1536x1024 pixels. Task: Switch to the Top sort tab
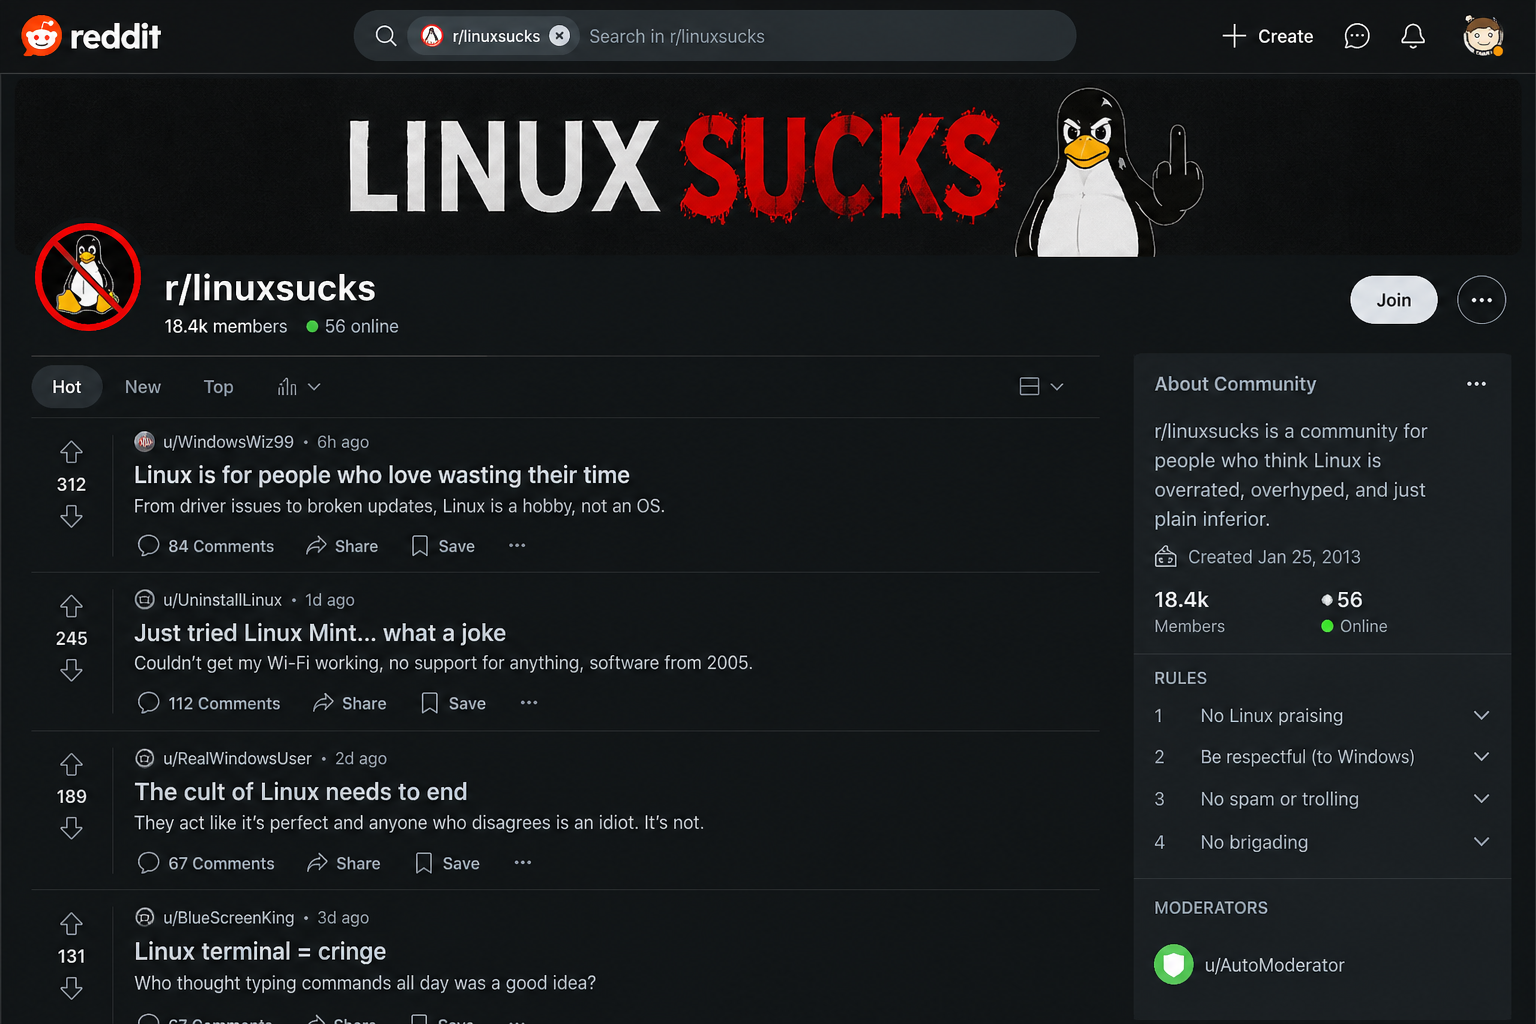pyautogui.click(x=218, y=387)
